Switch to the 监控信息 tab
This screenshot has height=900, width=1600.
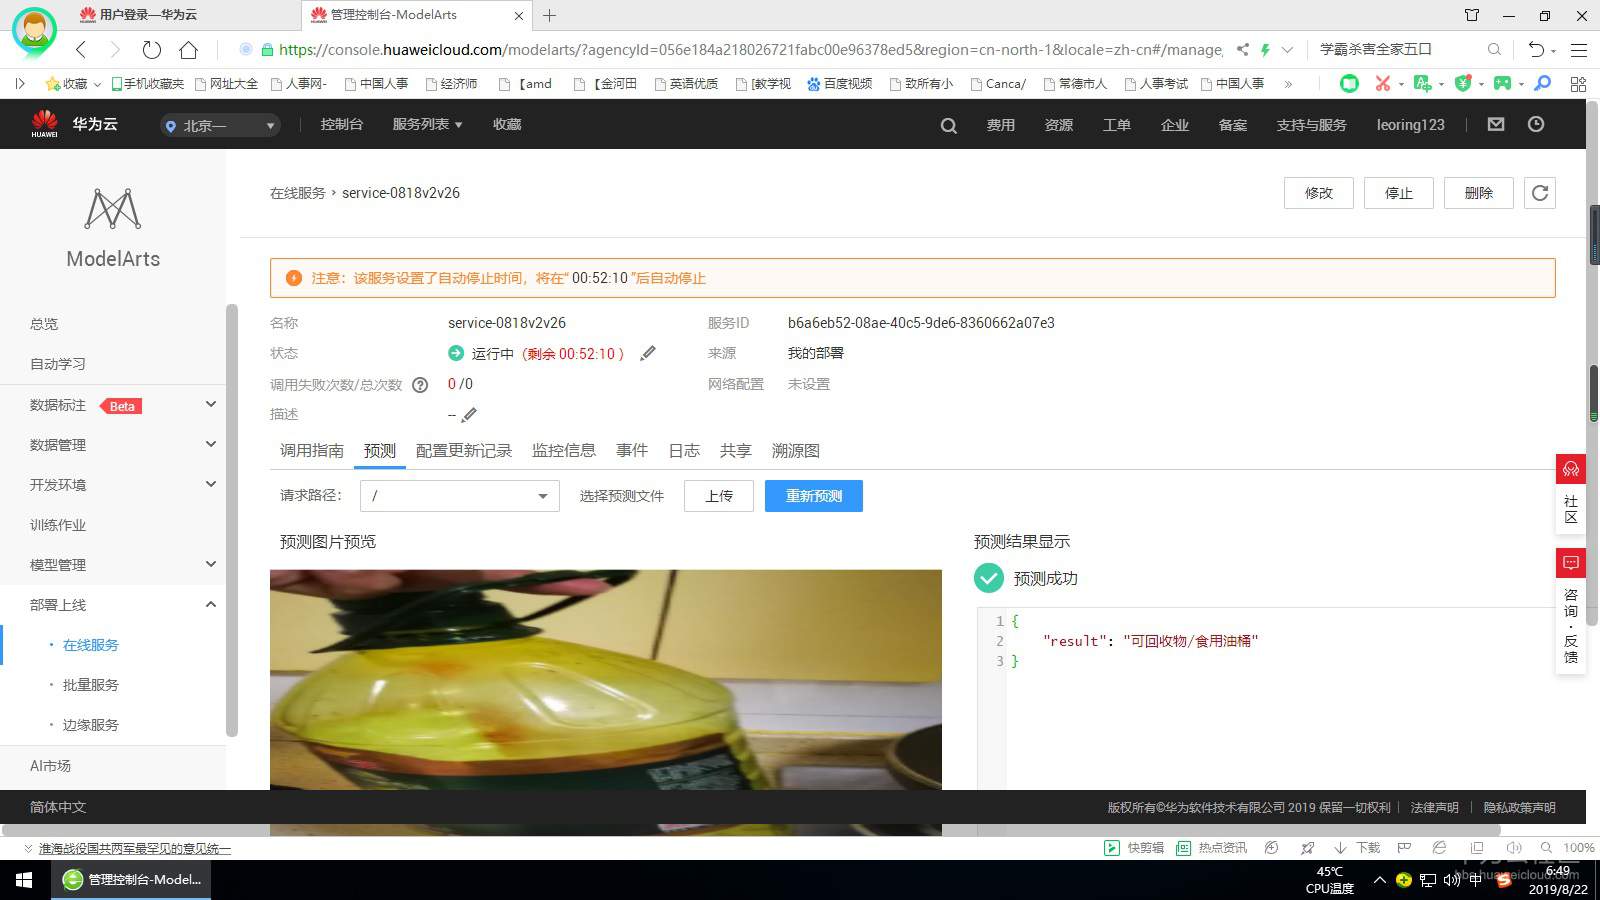click(563, 450)
